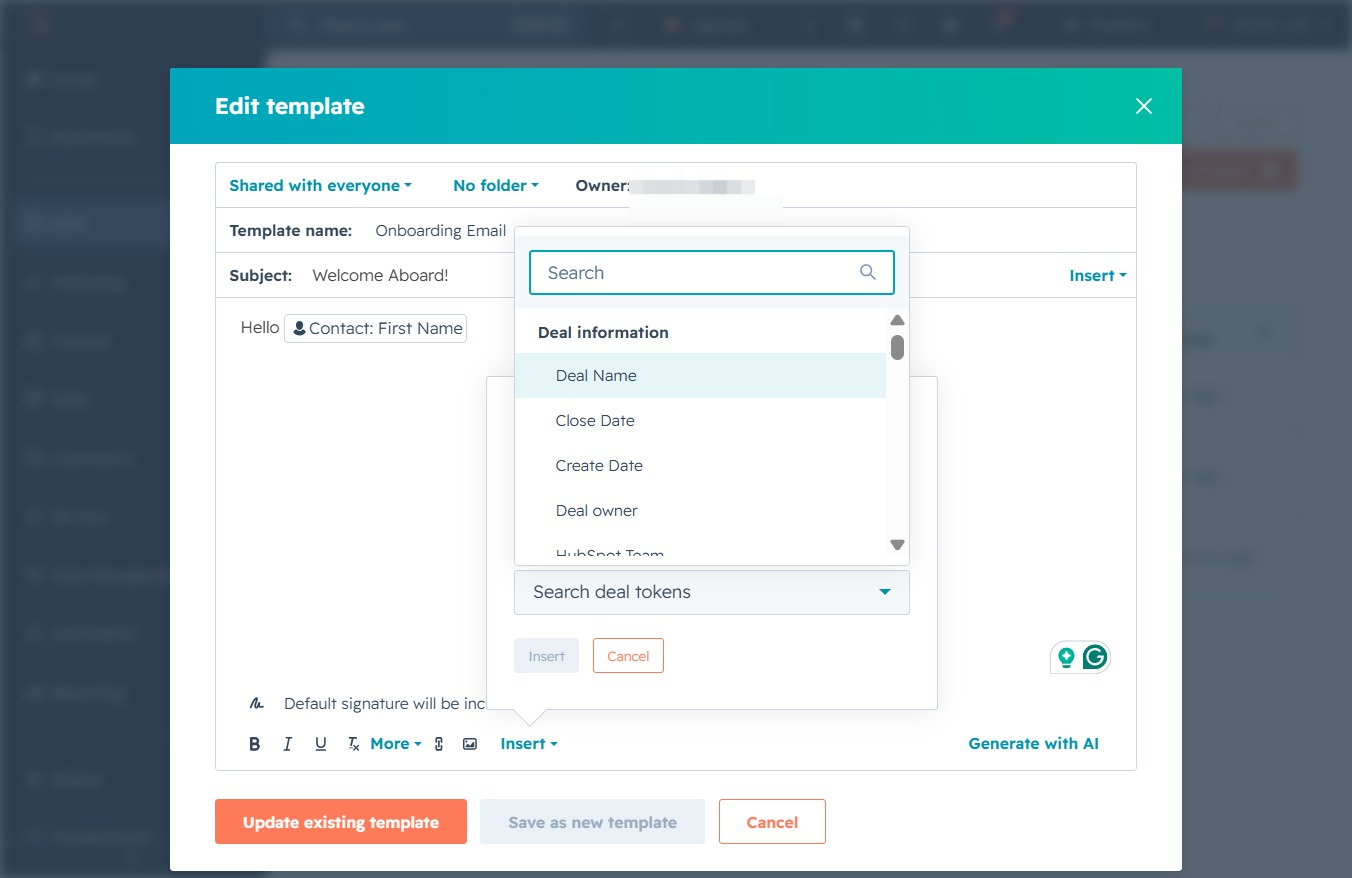Screen dimensions: 1352x878
Task: Click the popover Insert button
Action: 546,656
